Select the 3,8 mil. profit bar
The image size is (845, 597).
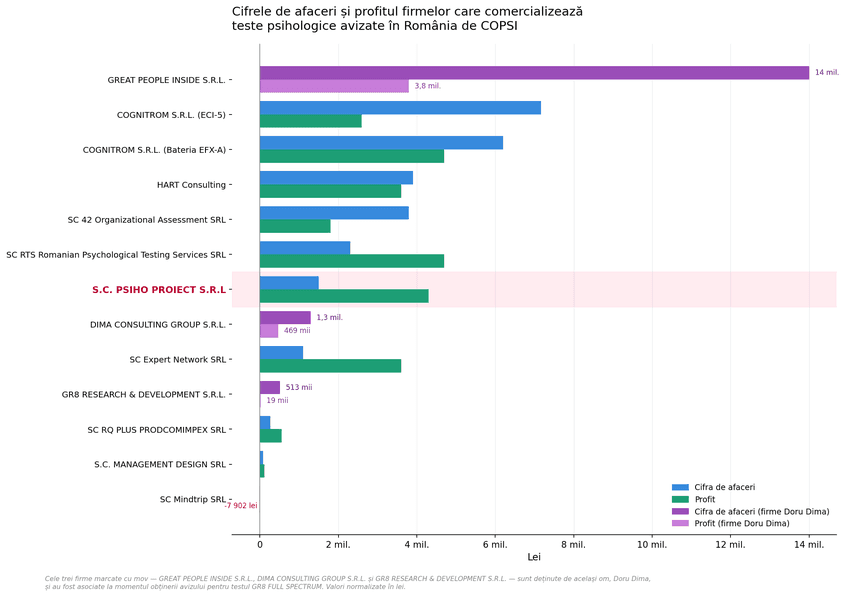pos(334,86)
